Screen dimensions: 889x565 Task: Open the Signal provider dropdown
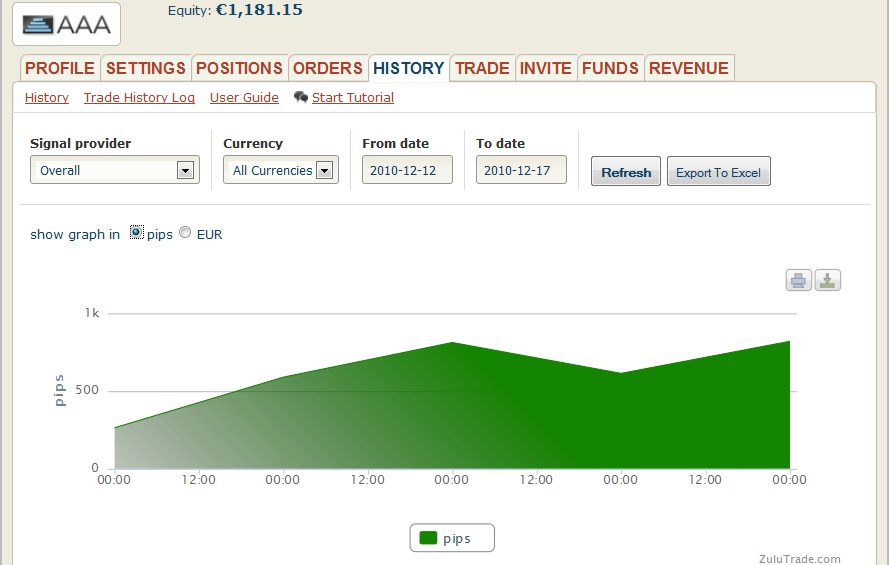tap(115, 169)
